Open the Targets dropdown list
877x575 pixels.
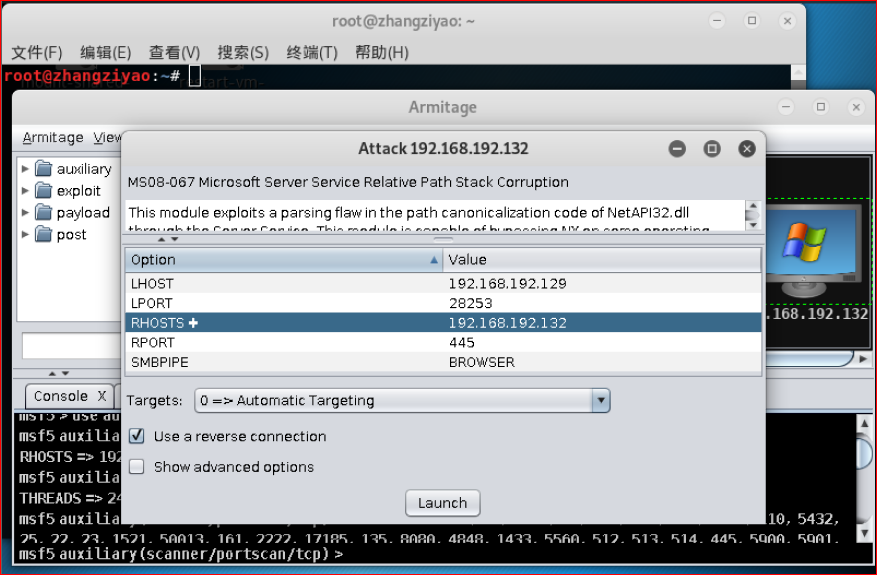[x=601, y=400]
